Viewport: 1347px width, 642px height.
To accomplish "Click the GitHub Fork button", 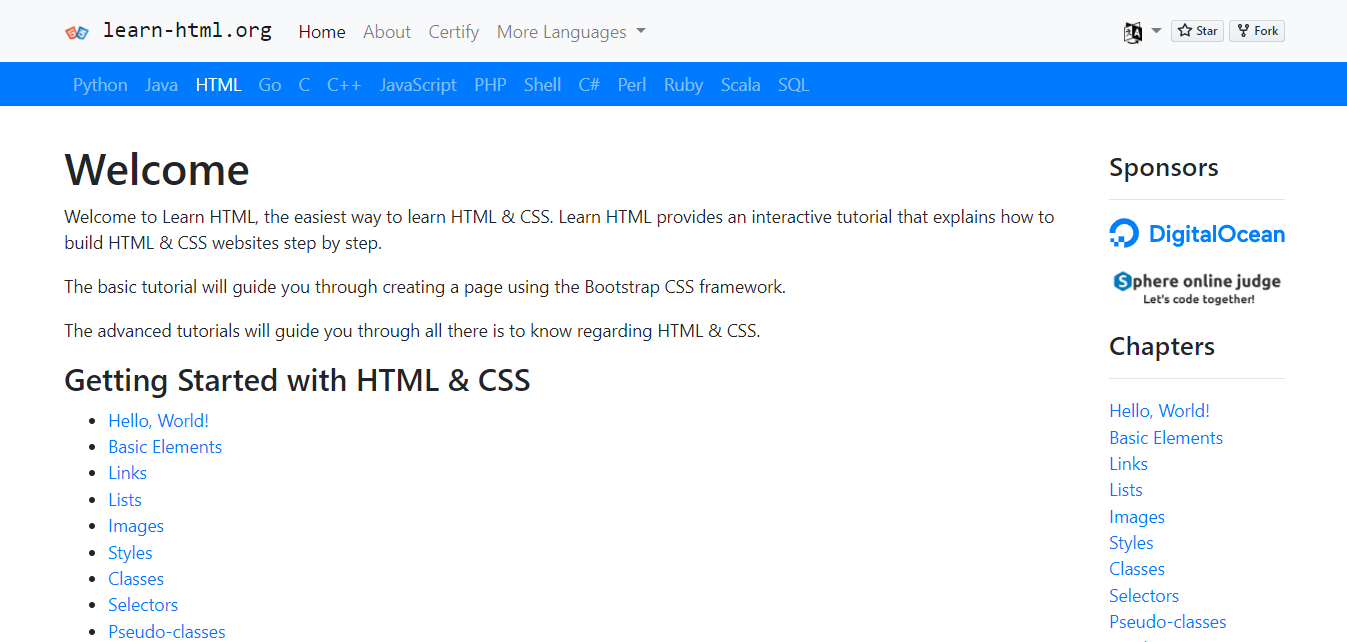I will 1257,31.
